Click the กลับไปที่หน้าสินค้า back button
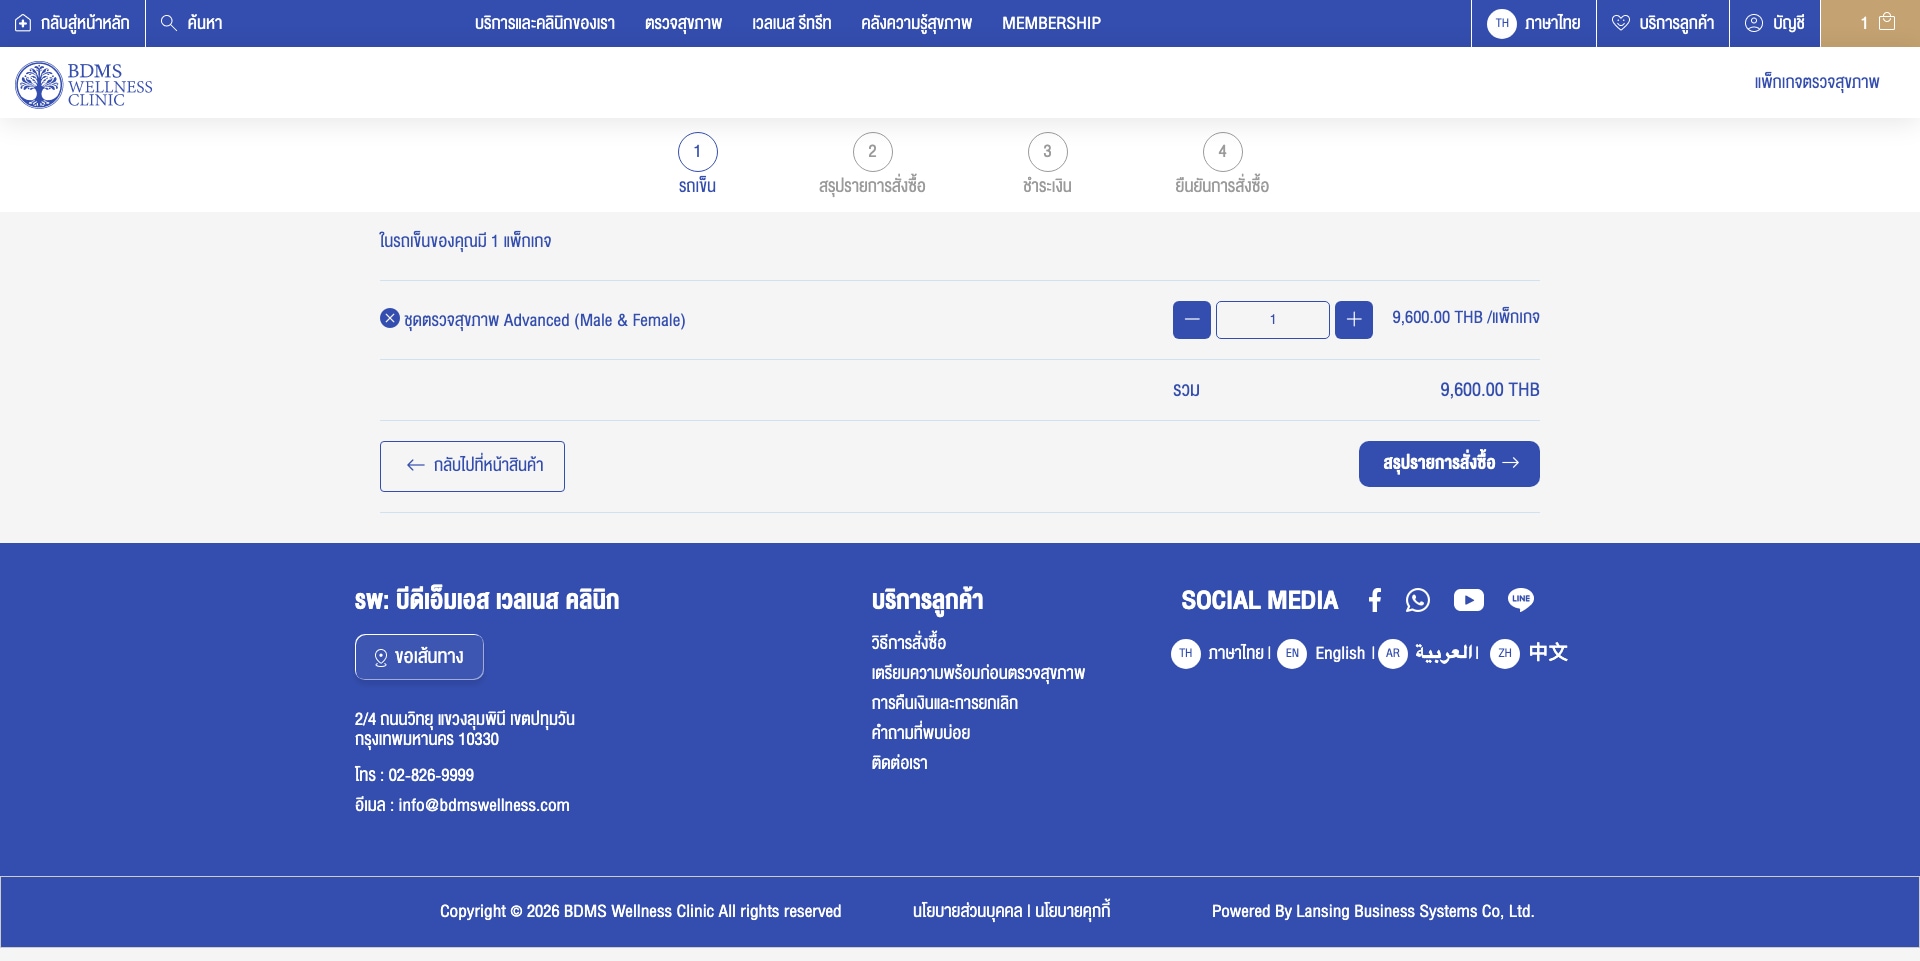Screen dimensions: 1920x961 pyautogui.click(x=472, y=466)
